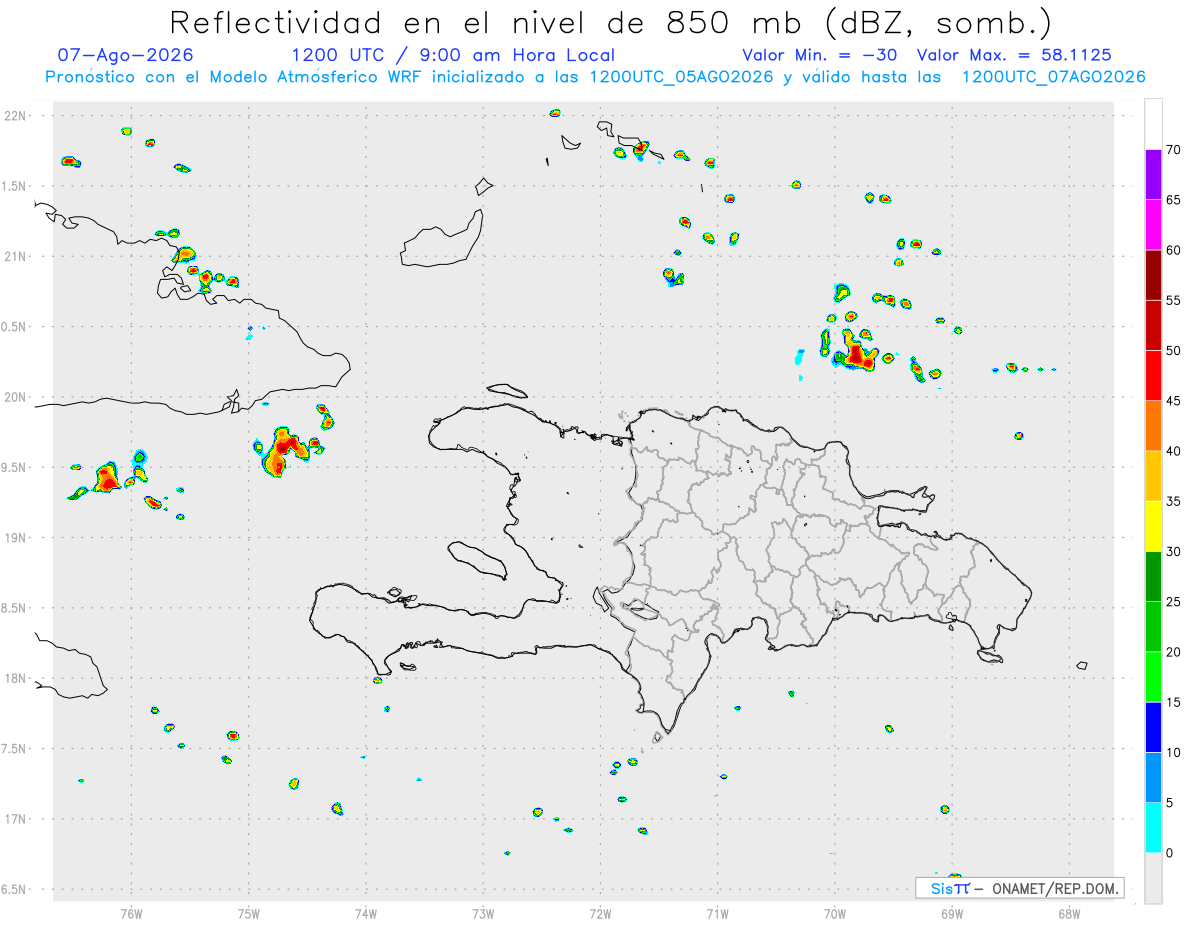This screenshot has height=927, width=1200.
Task: Click the forecast valid-until time "1200UTC_07AGO2026"
Action: 1053,77
